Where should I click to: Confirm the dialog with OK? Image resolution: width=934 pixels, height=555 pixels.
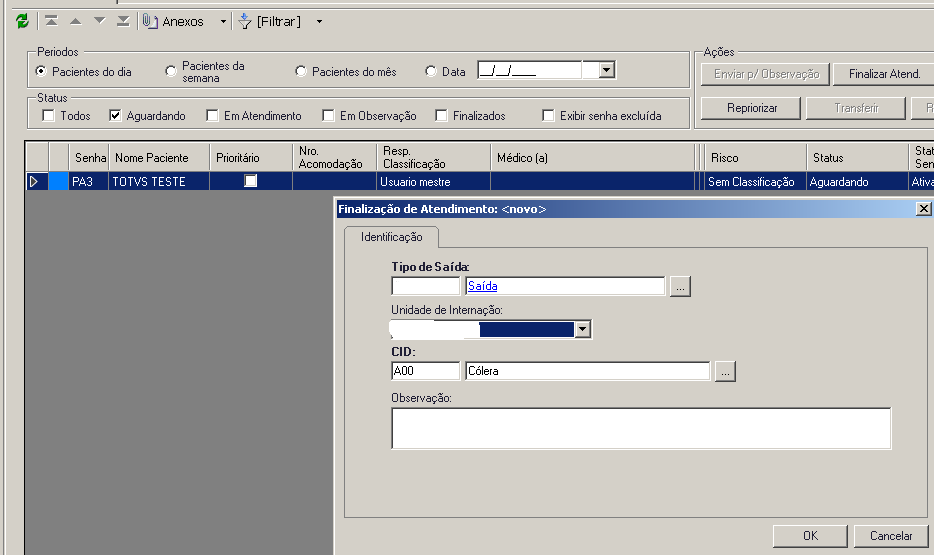810,536
